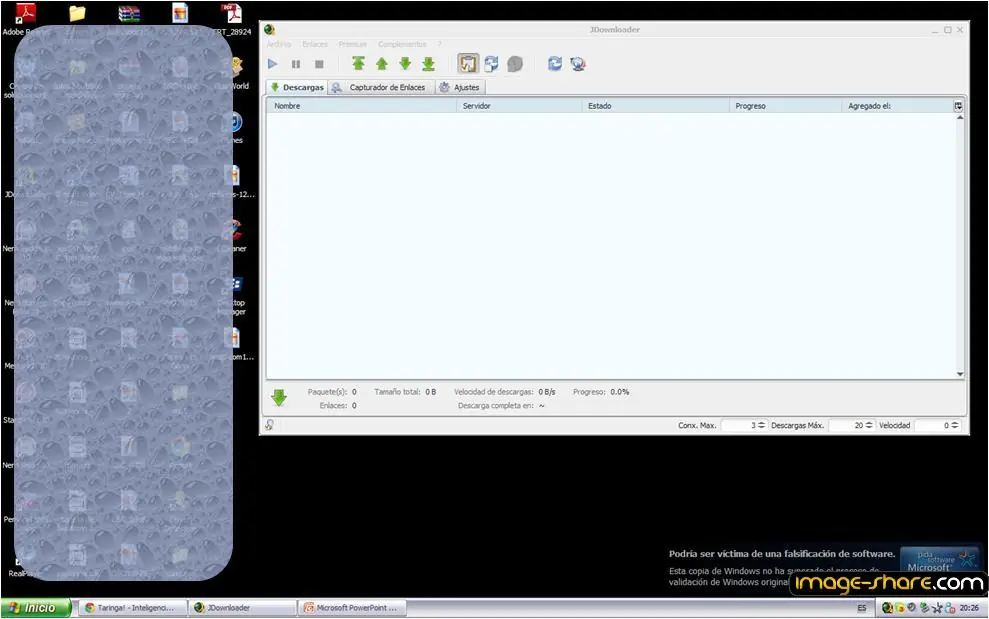This screenshot has width=989, height=619.
Task: Open the WinRAR archive desktop icon
Action: (x=129, y=13)
